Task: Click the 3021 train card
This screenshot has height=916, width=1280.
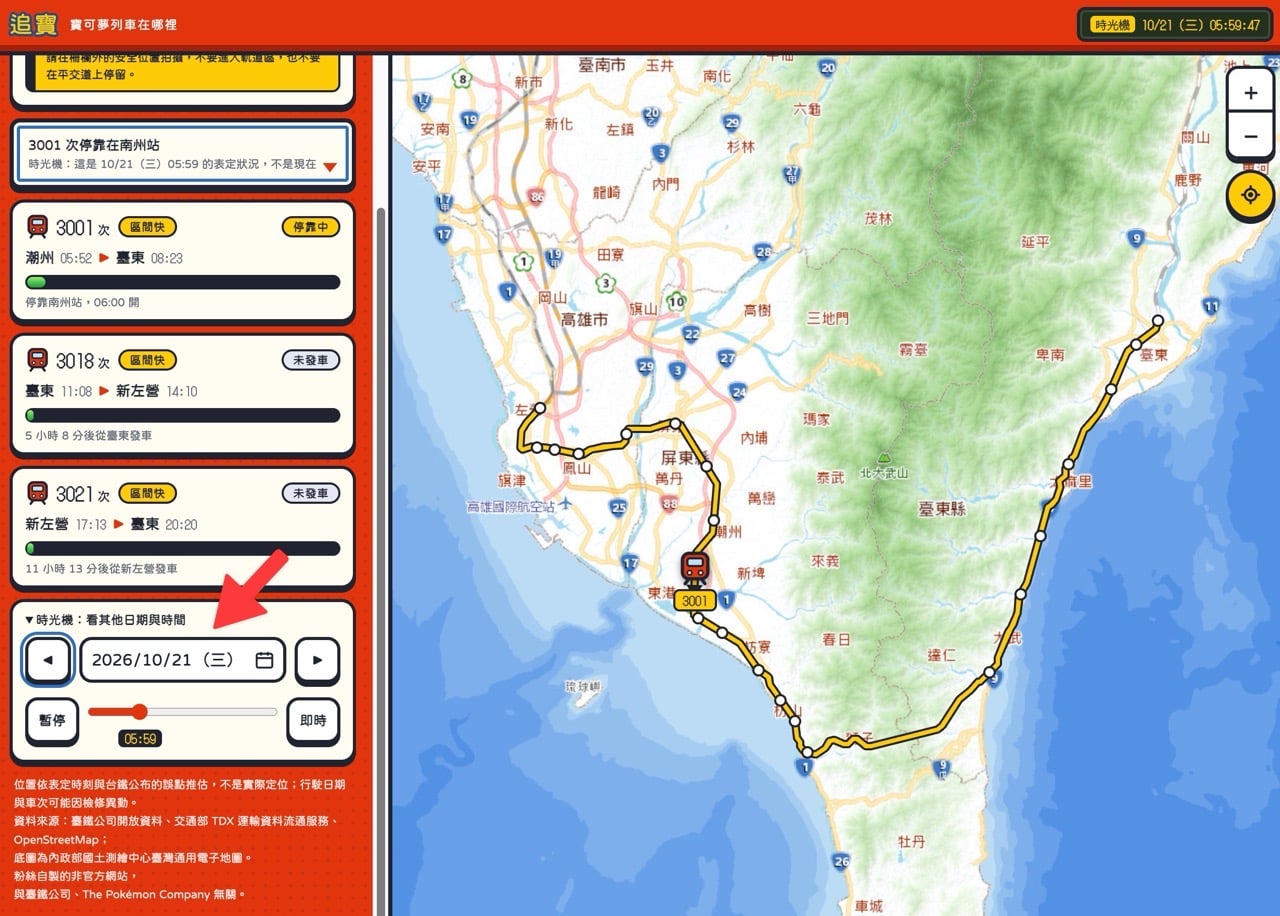Action: coord(183,529)
